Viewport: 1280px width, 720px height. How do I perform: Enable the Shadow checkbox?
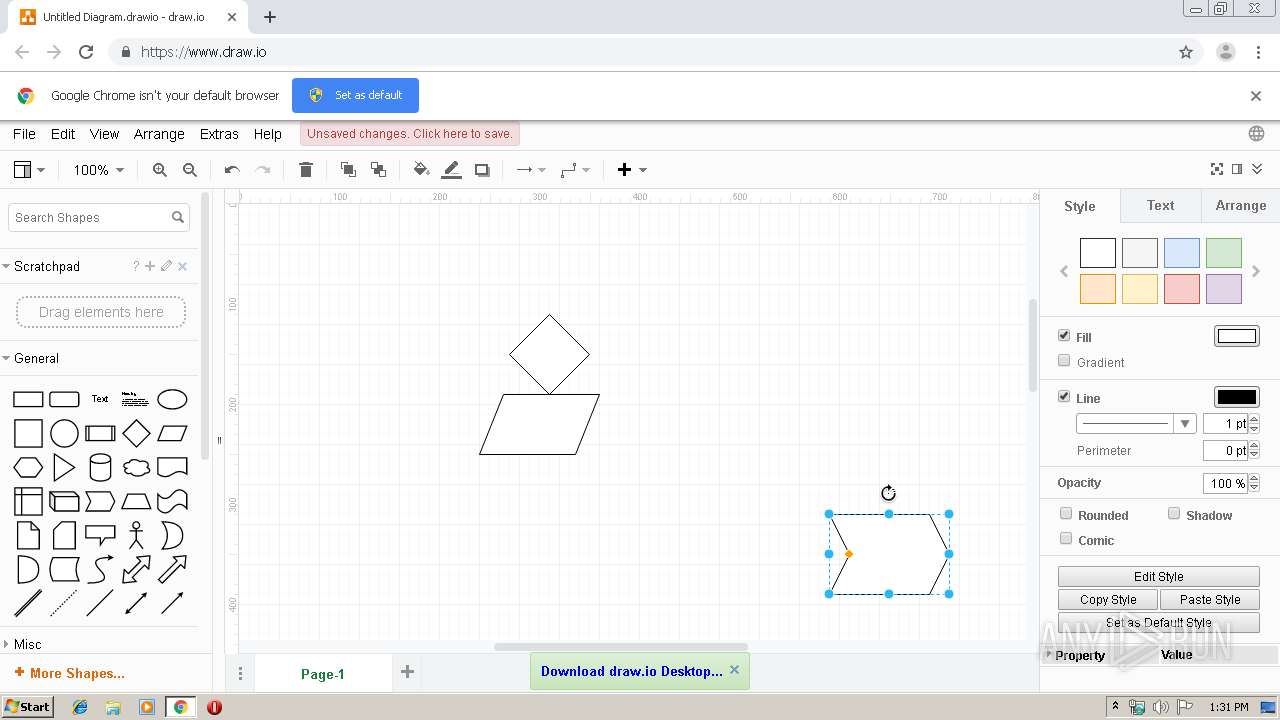[x=1174, y=514]
